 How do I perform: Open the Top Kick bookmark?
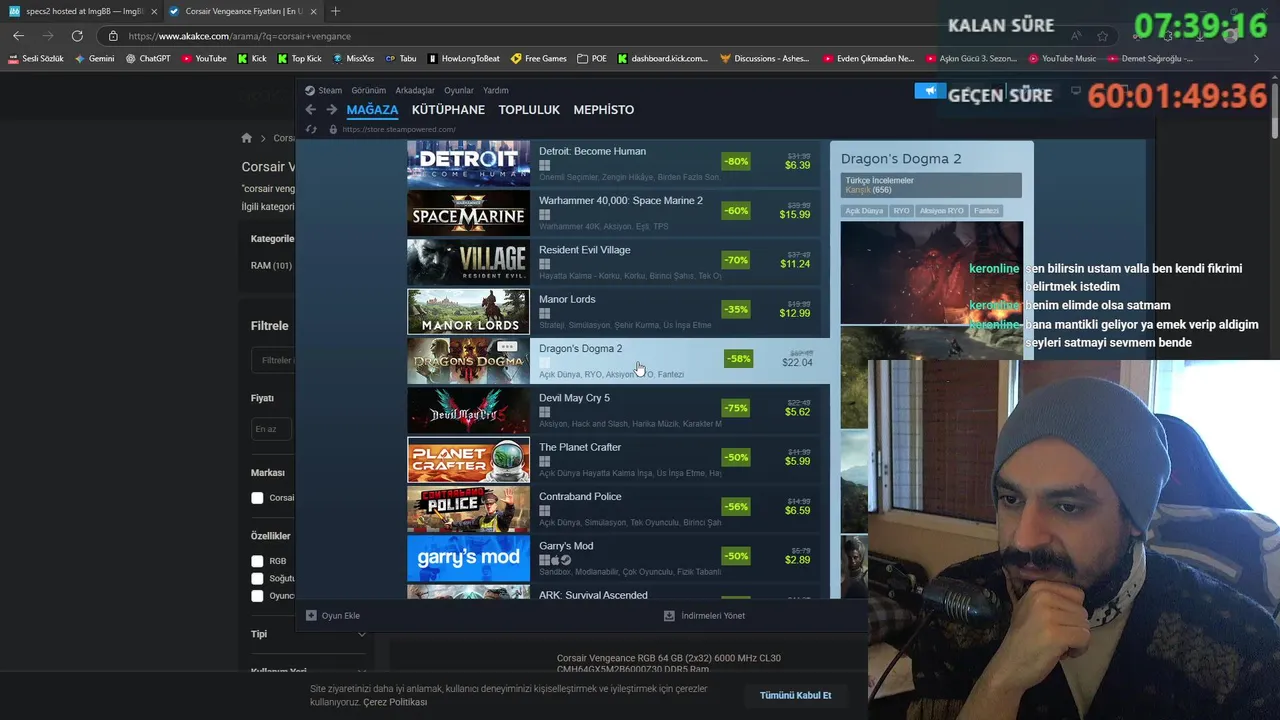tap(300, 59)
